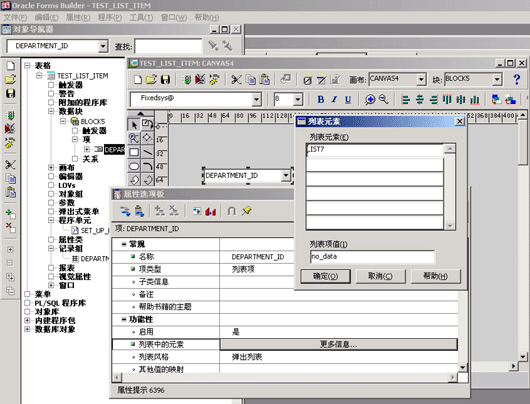Screen dimensions: 530x404
Task: Expand the 画布 tree node
Action: pyautogui.click(x=51, y=167)
